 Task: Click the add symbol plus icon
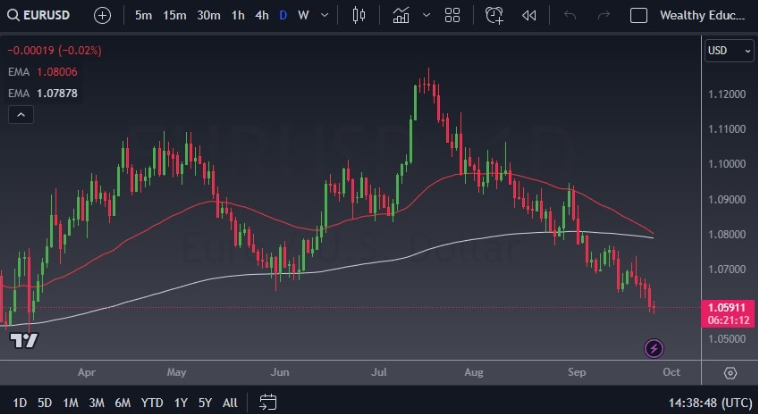click(102, 15)
